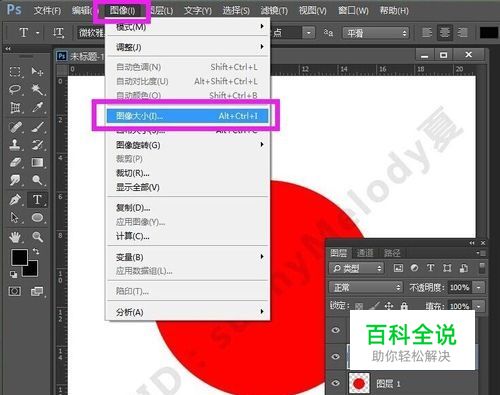Swap foreground and background colors
Screen dimensions: 500x395
[36, 251]
